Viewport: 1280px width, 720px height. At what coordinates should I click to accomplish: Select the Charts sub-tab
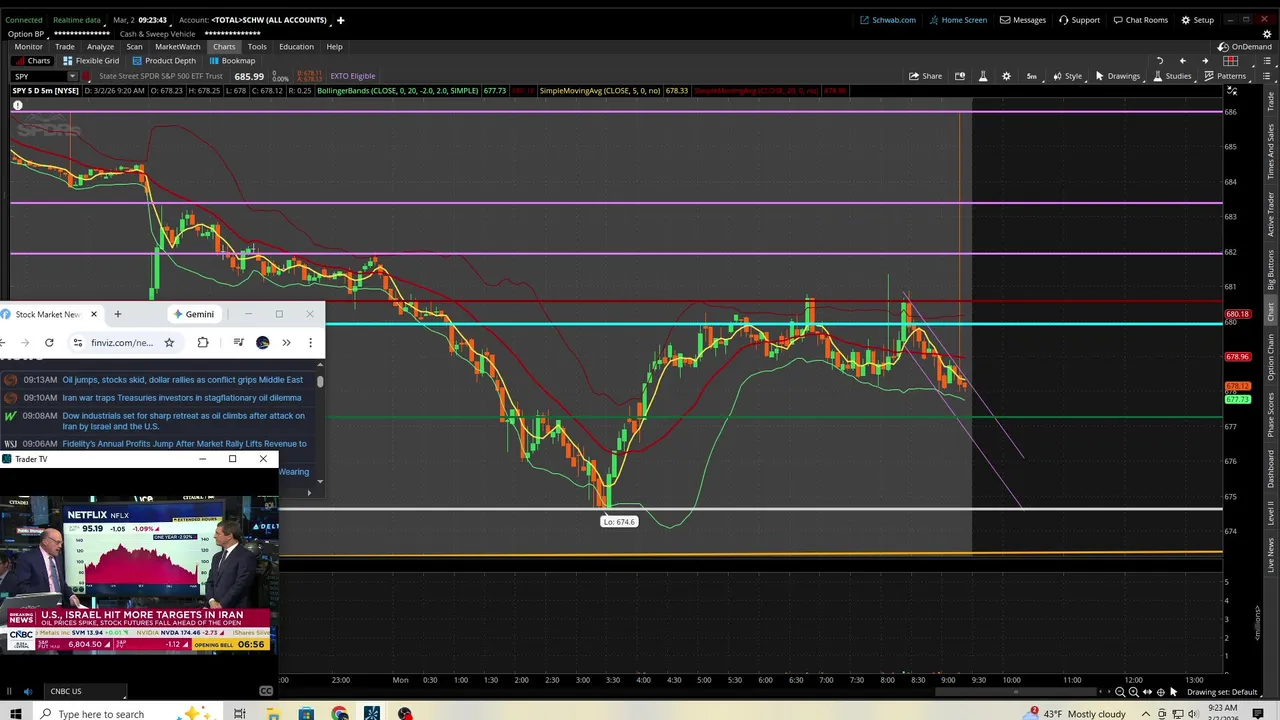click(33, 61)
